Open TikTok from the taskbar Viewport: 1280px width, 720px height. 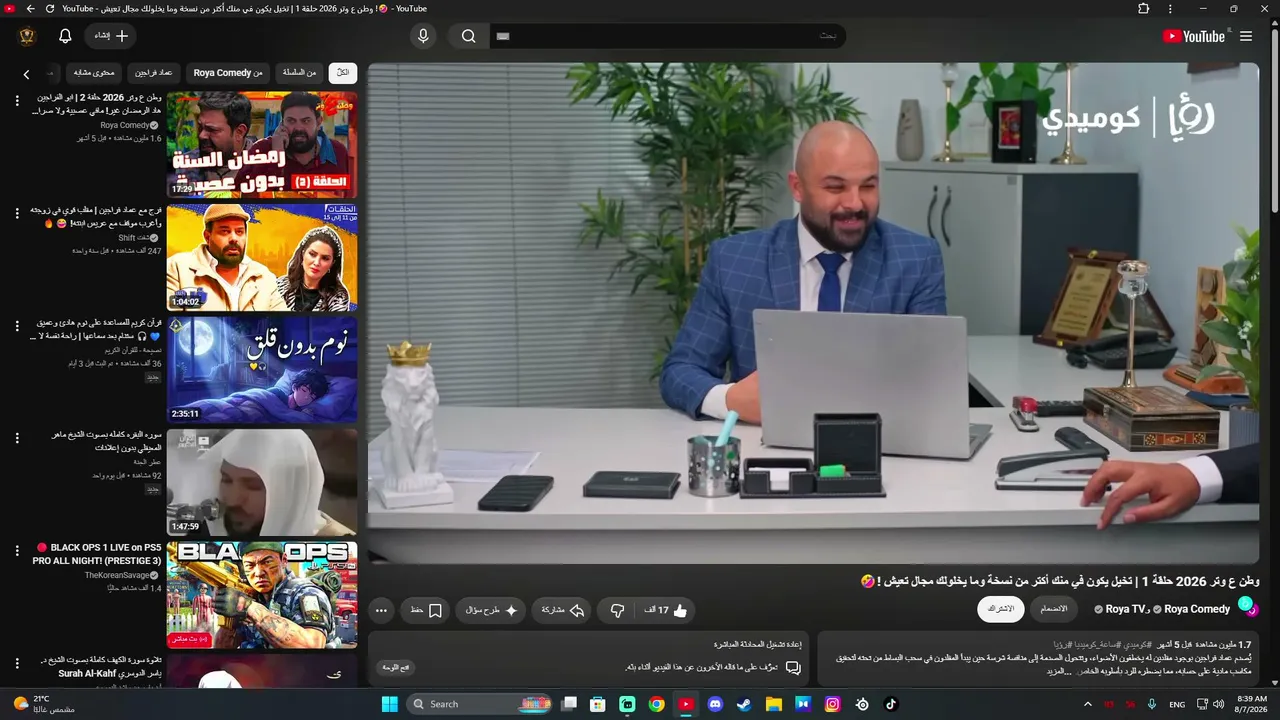click(x=891, y=704)
